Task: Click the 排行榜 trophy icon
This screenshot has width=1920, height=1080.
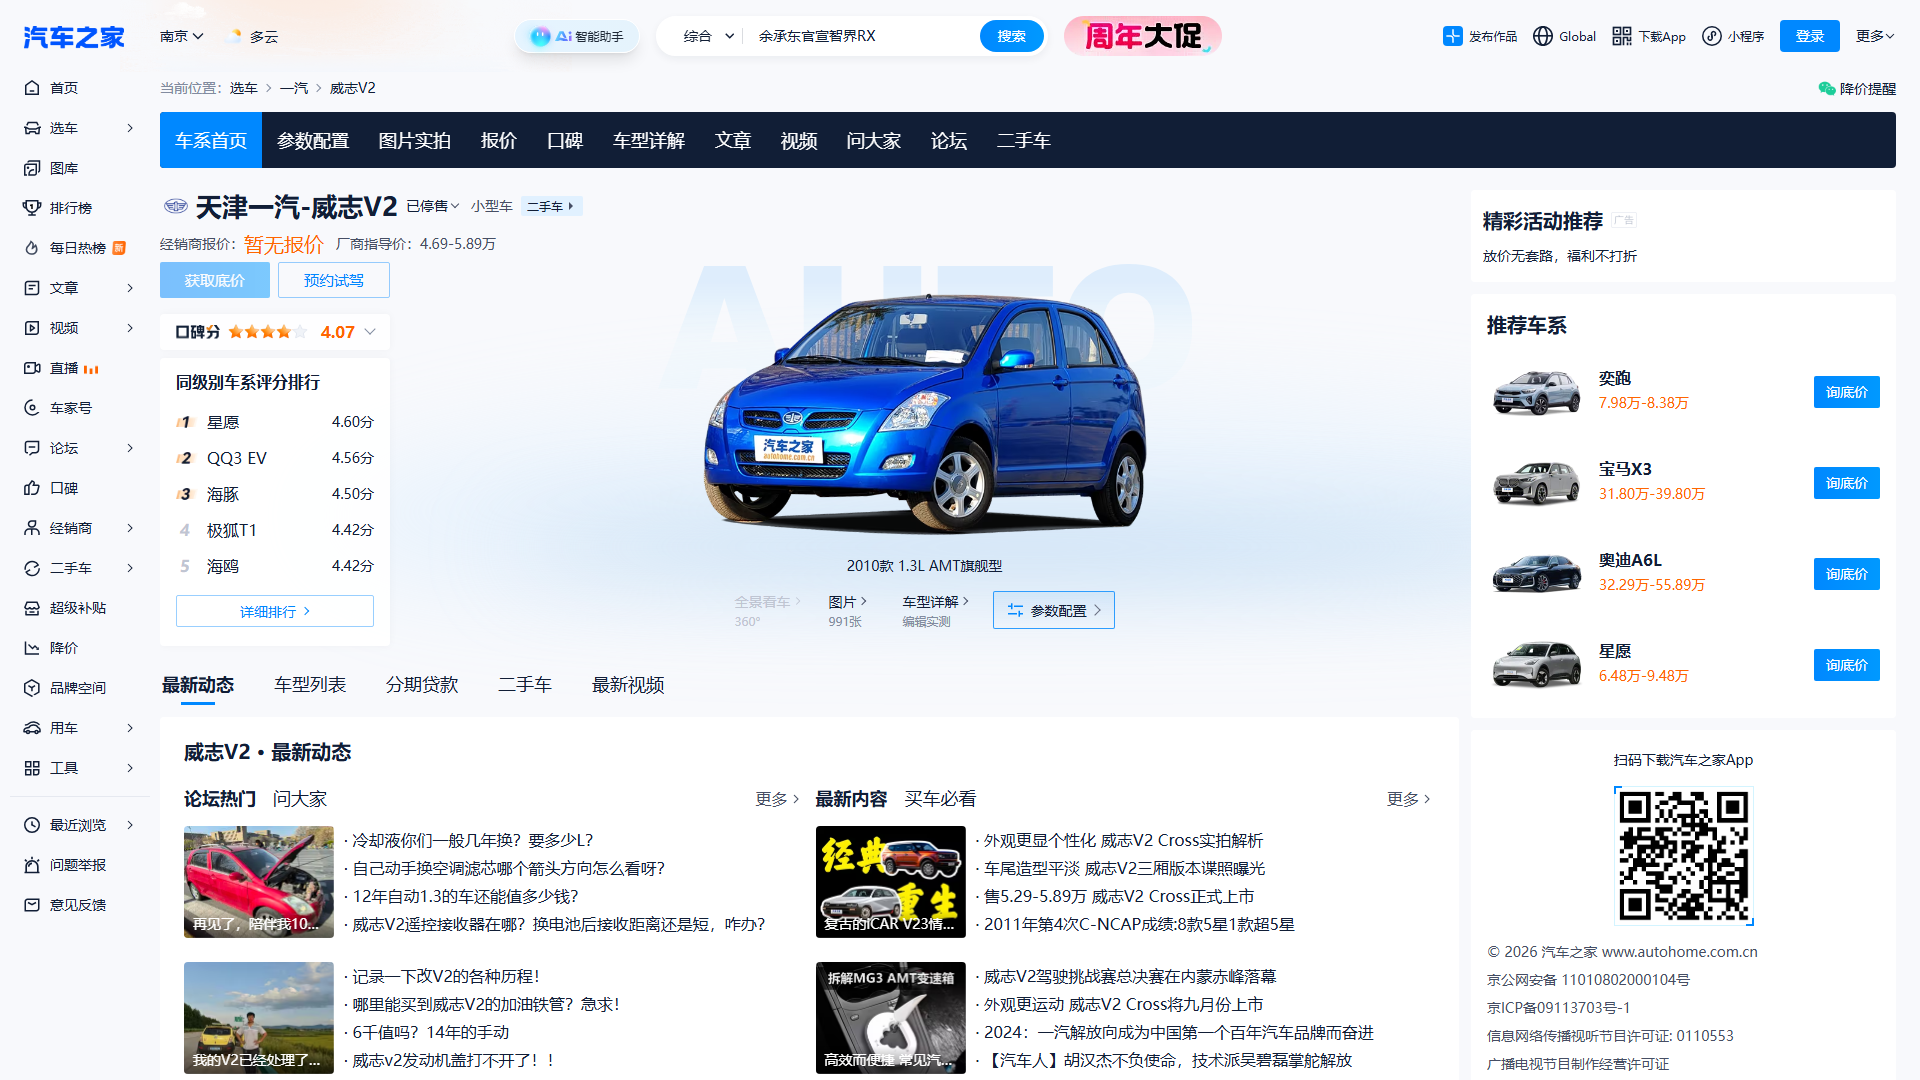Action: [32, 208]
